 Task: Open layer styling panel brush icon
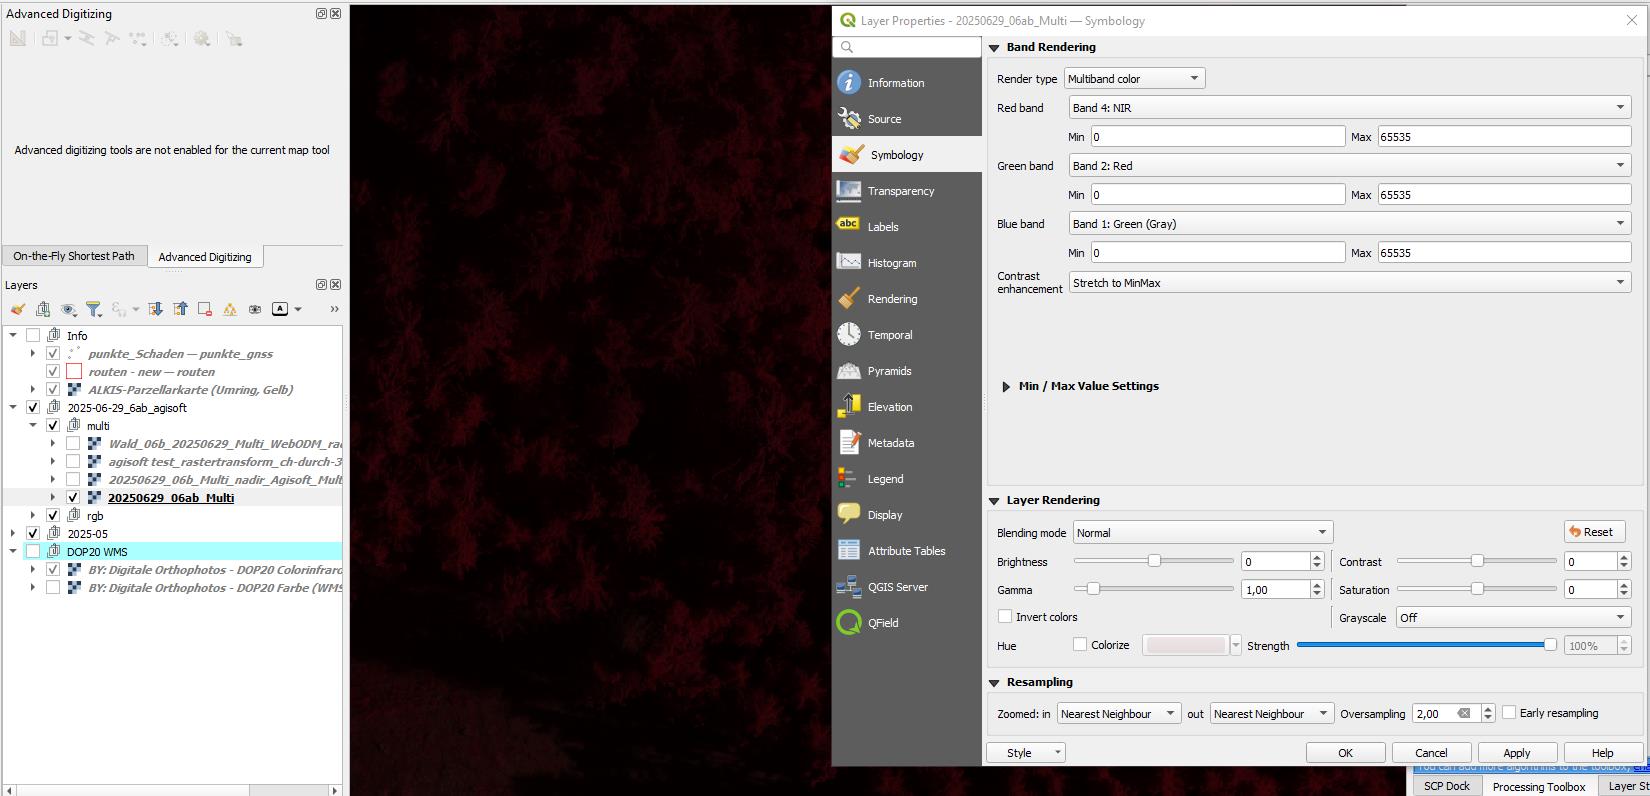(x=18, y=309)
